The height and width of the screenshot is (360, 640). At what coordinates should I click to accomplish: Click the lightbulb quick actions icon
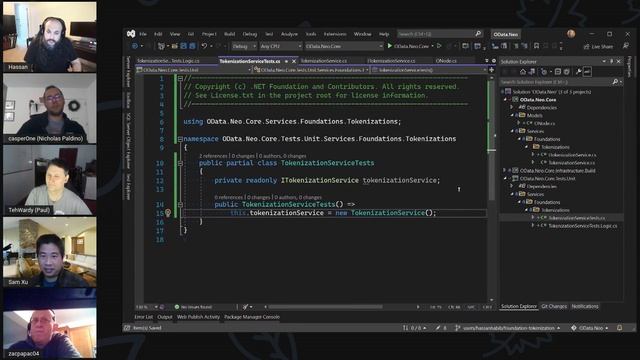pos(168,213)
